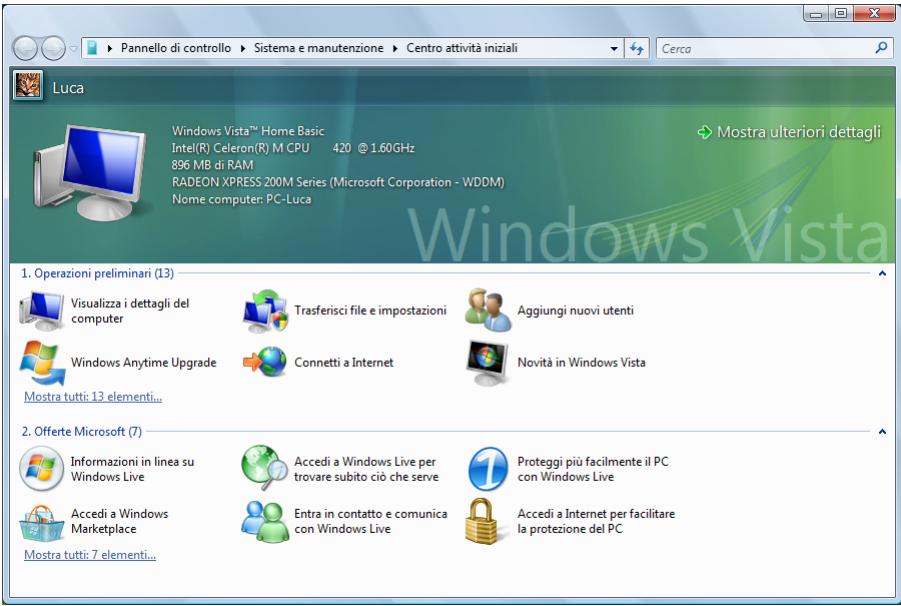Click the Back navigation arrow button
901x606 pixels.
pos(25,48)
